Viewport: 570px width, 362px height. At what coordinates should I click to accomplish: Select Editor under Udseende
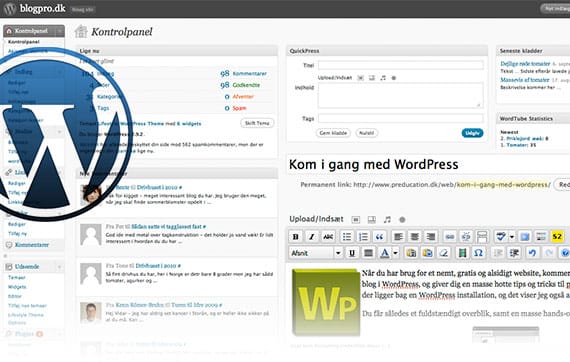[15, 296]
